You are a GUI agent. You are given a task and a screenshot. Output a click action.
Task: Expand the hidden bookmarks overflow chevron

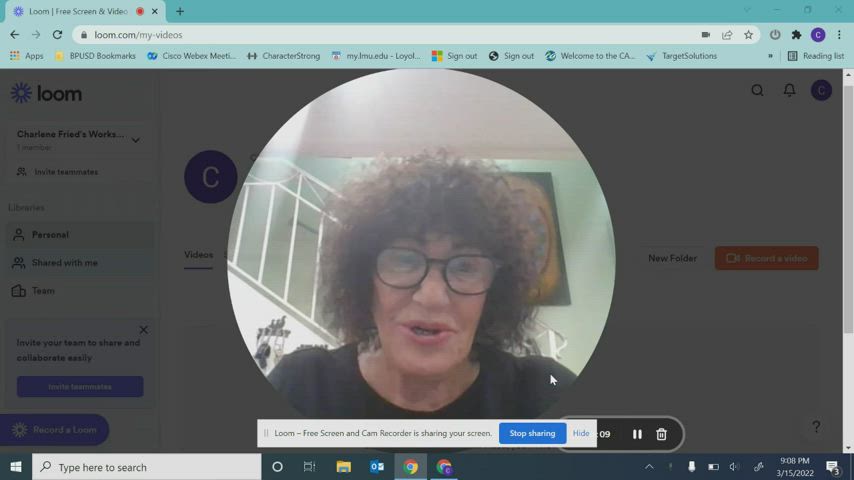point(770,56)
